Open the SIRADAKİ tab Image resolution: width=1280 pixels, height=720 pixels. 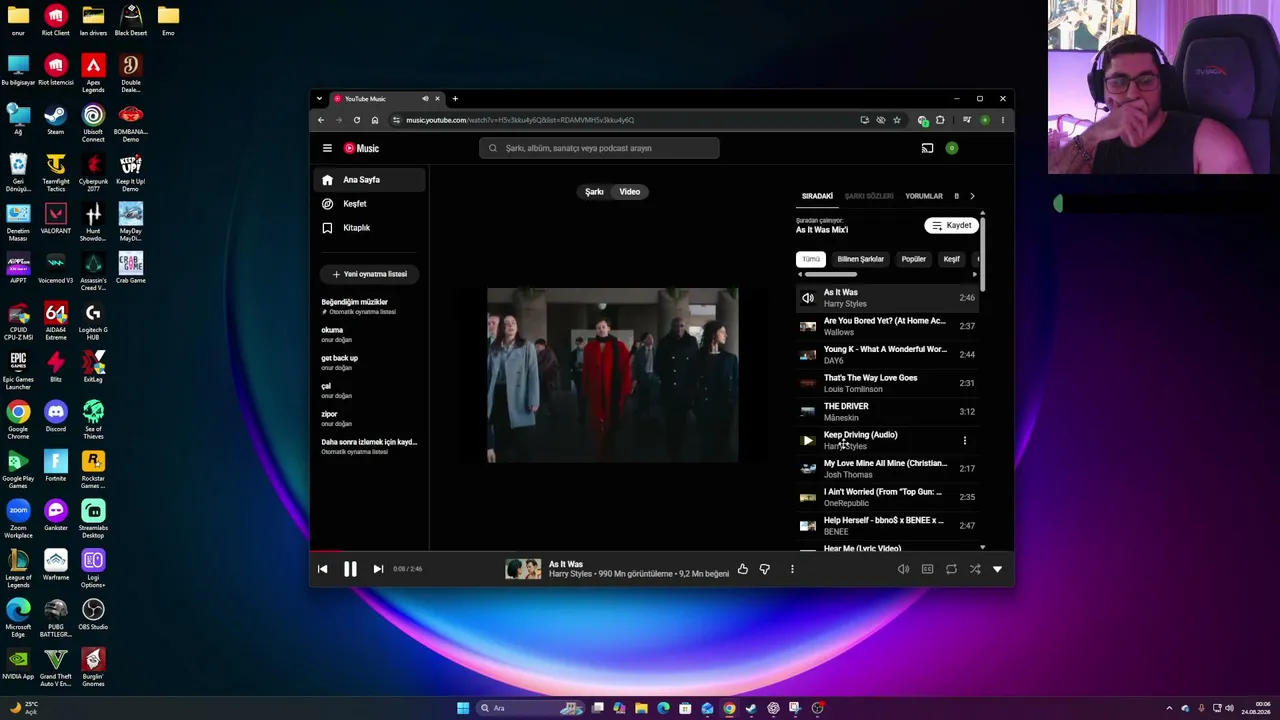pyautogui.click(x=817, y=196)
